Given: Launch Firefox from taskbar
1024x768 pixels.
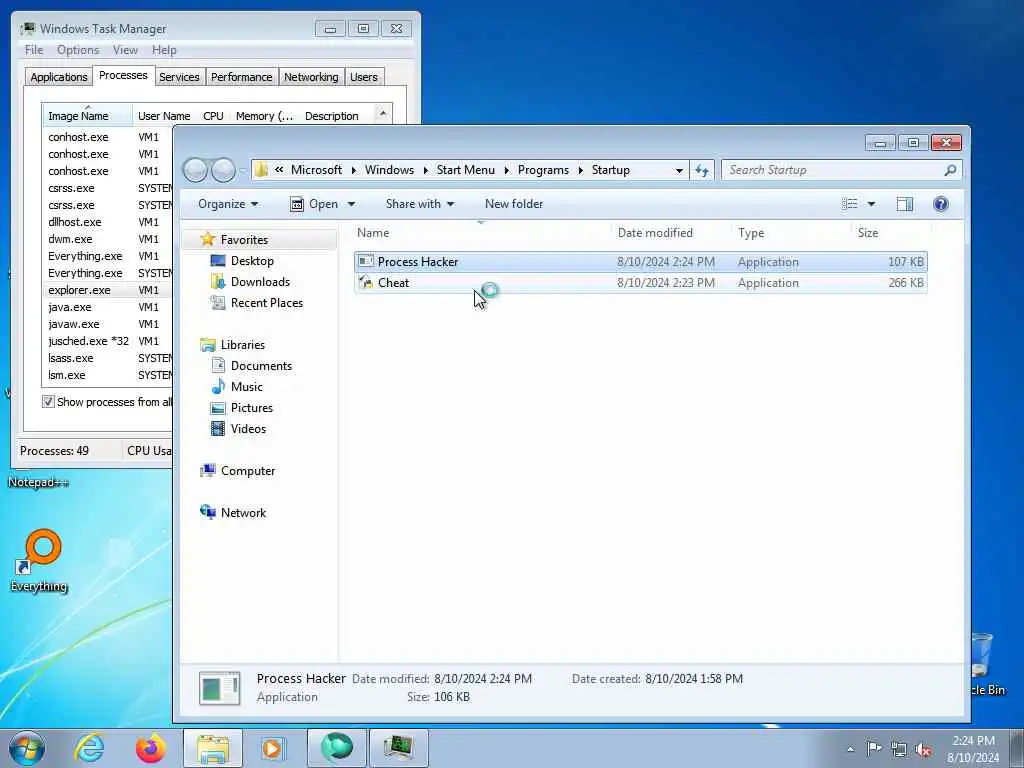Looking at the screenshot, I should click(150, 748).
